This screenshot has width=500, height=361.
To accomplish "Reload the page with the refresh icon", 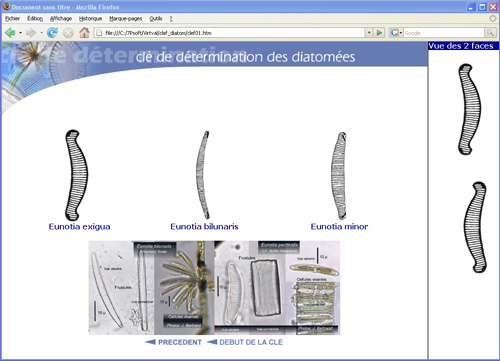I will point(52,33).
